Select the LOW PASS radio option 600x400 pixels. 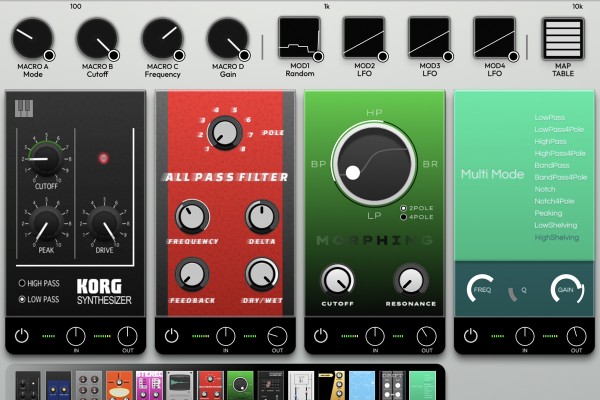click(x=23, y=298)
